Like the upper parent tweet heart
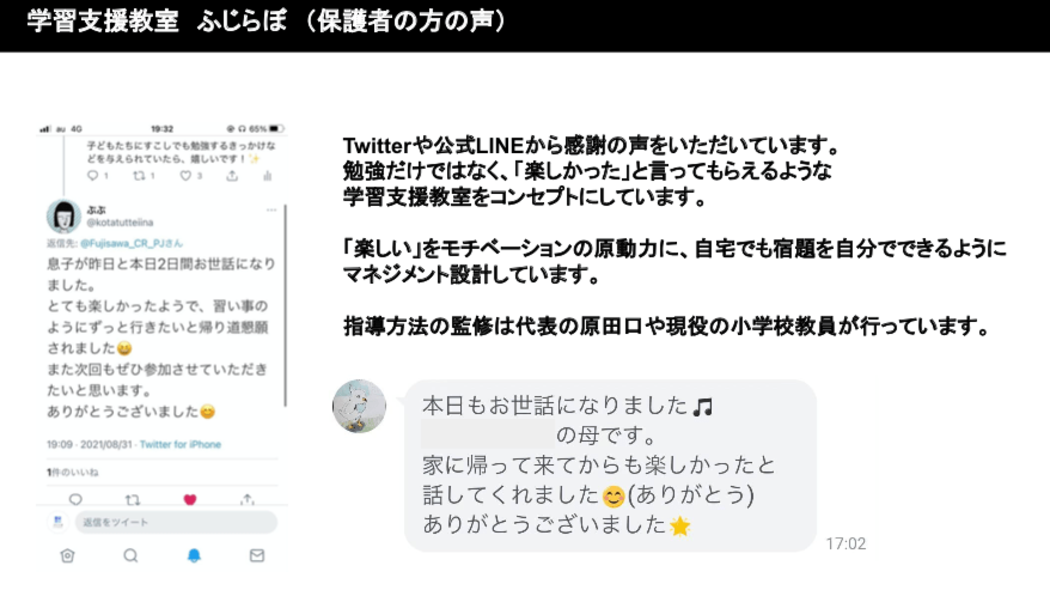 tap(185, 175)
